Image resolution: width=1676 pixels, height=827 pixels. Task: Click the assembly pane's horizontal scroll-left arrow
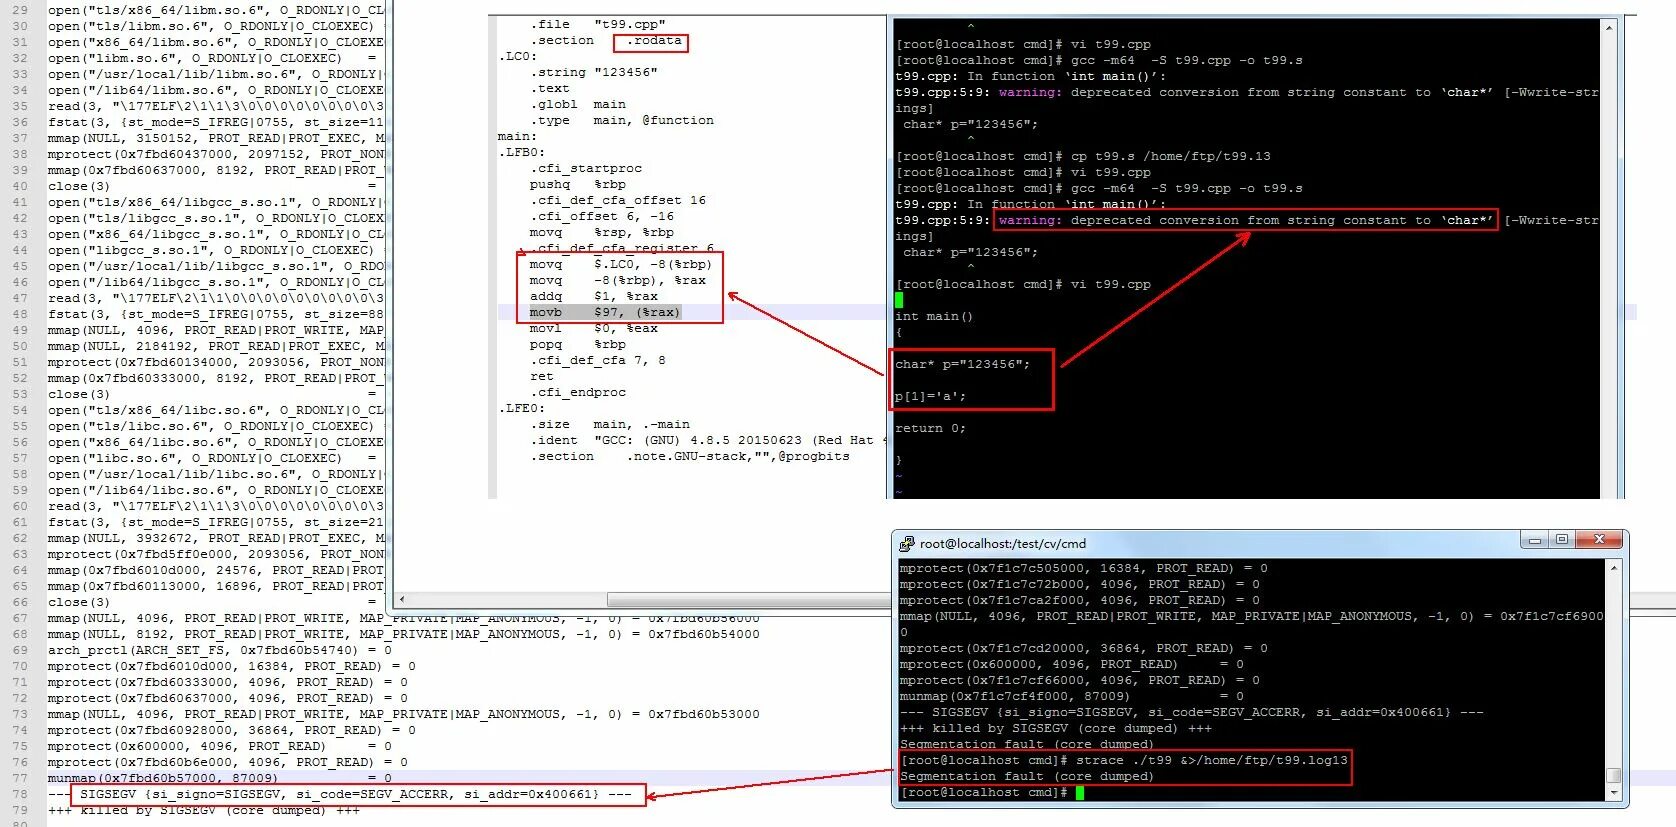[402, 600]
